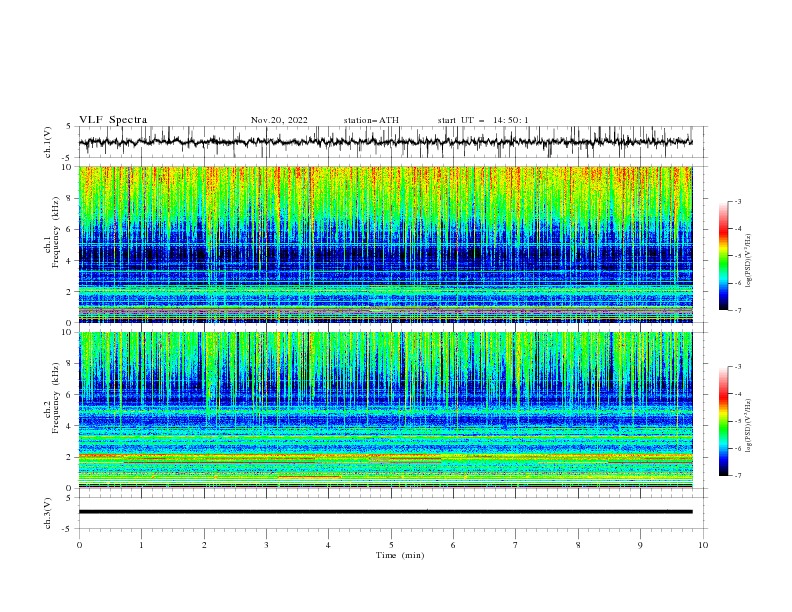
Task: Click the ch.1 frequency axis tick "8"
Action: (x=71, y=198)
